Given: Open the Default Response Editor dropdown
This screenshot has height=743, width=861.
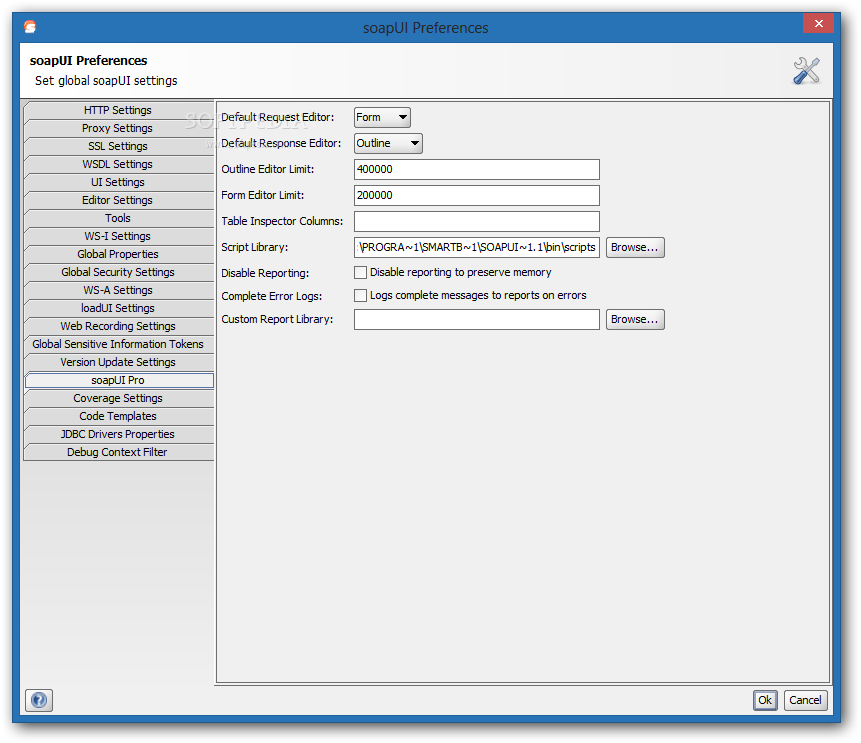Looking at the screenshot, I should [388, 143].
